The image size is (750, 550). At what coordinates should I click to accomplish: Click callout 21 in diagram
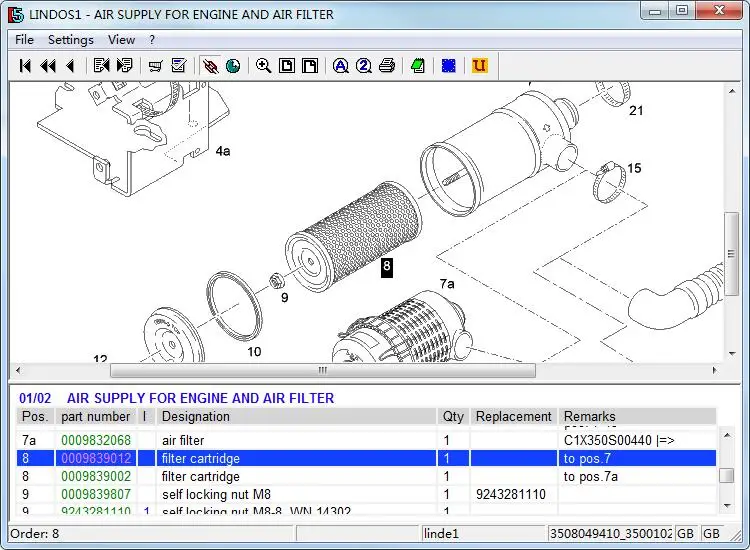(636, 111)
